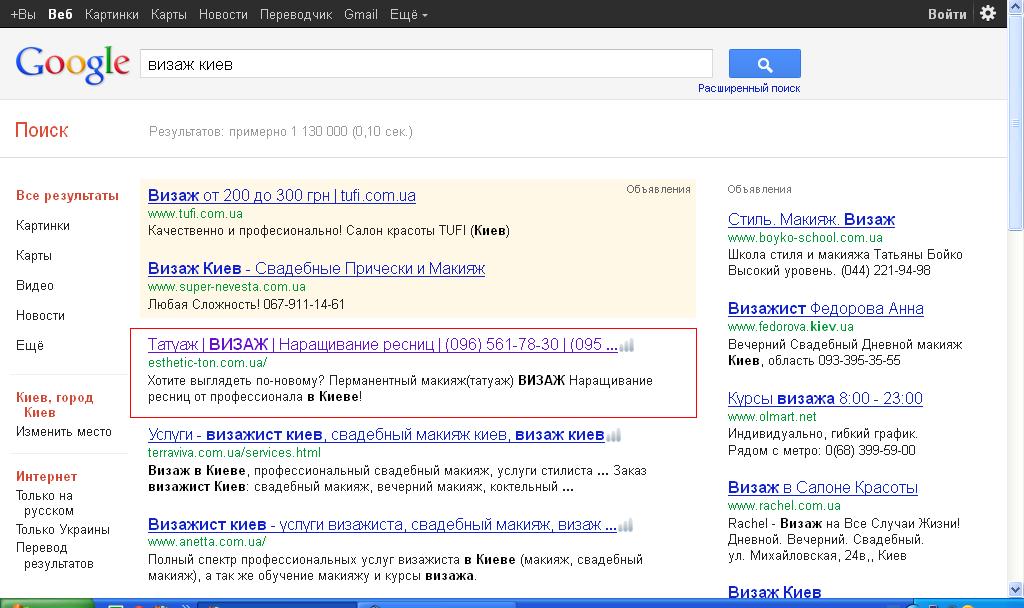Image resolution: width=1024 pixels, height=608 pixels.
Task: Click the results count text
Action: click(281, 131)
